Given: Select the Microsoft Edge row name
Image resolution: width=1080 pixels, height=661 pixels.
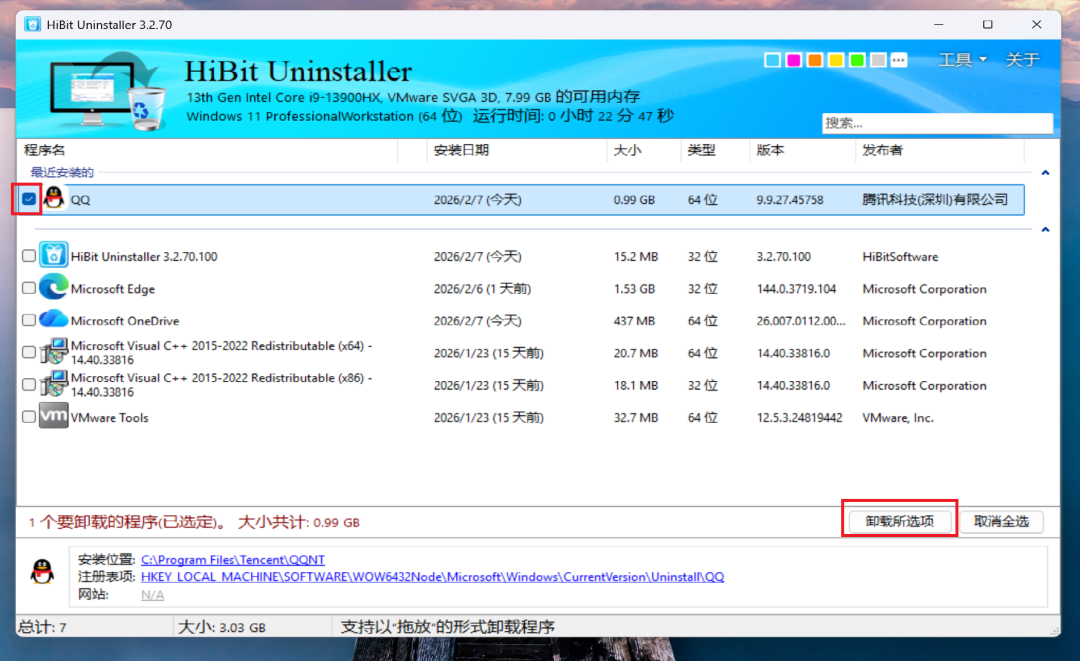Looking at the screenshot, I should coord(113,289).
